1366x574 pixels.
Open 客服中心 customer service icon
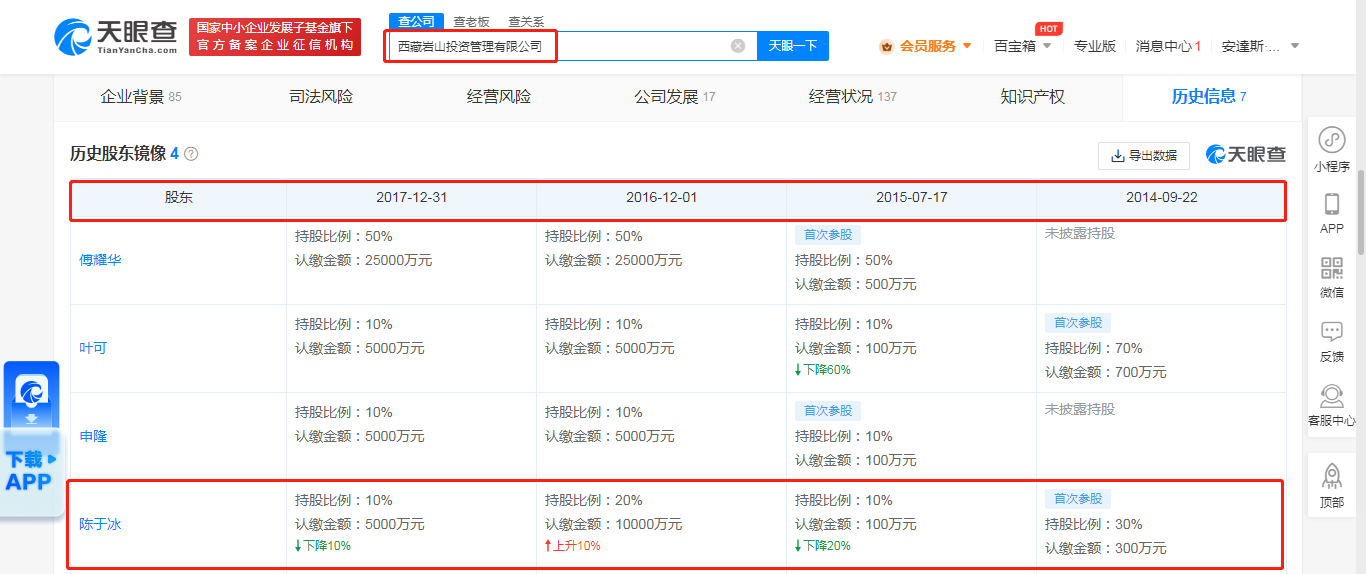click(x=1331, y=397)
